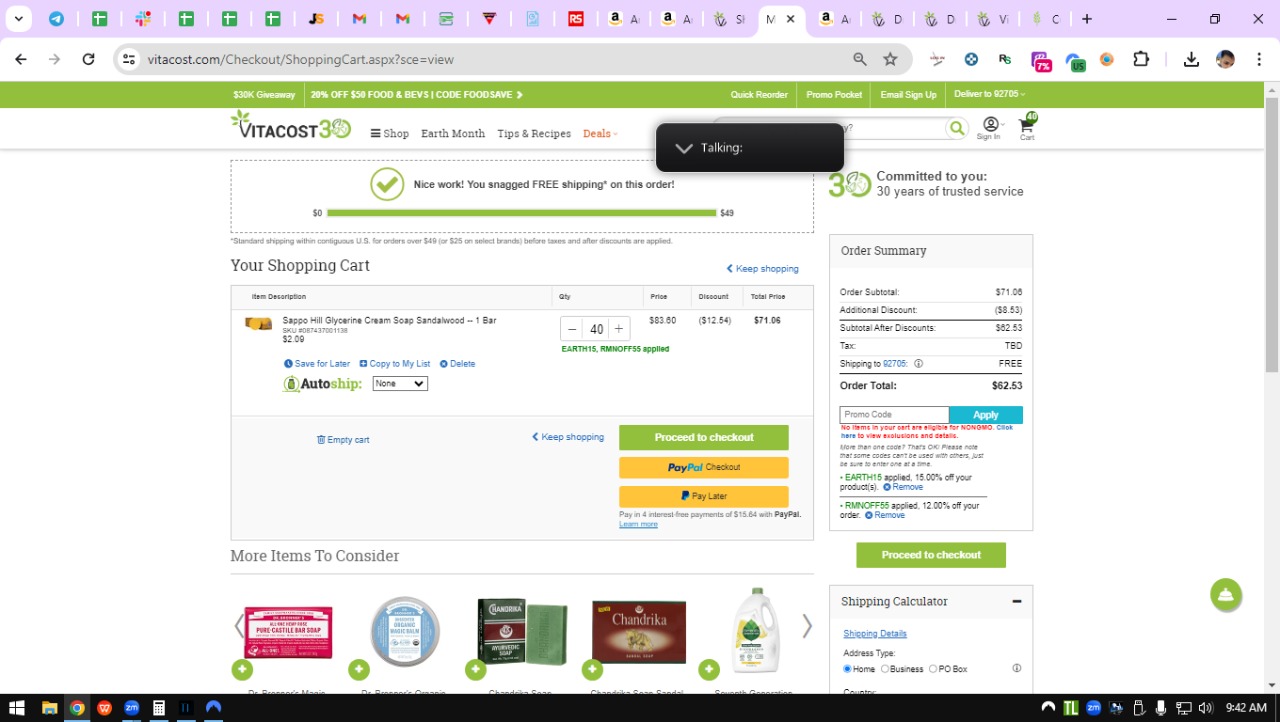Apply the promo code
Viewport: 1280px width, 722px height.
point(986,415)
